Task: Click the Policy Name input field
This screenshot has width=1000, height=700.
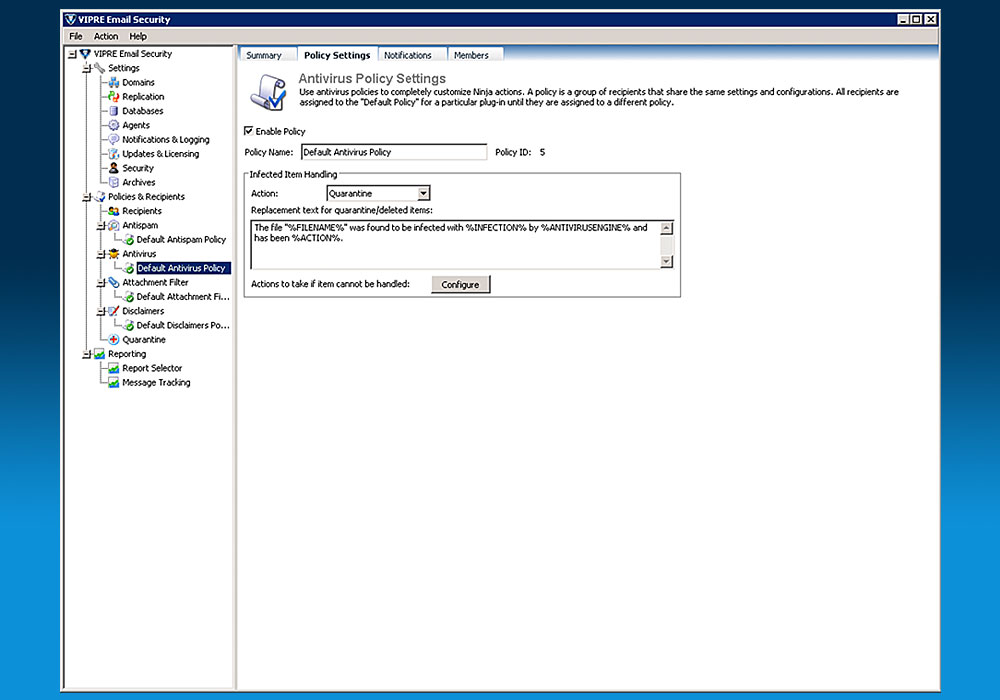Action: pyautogui.click(x=393, y=152)
